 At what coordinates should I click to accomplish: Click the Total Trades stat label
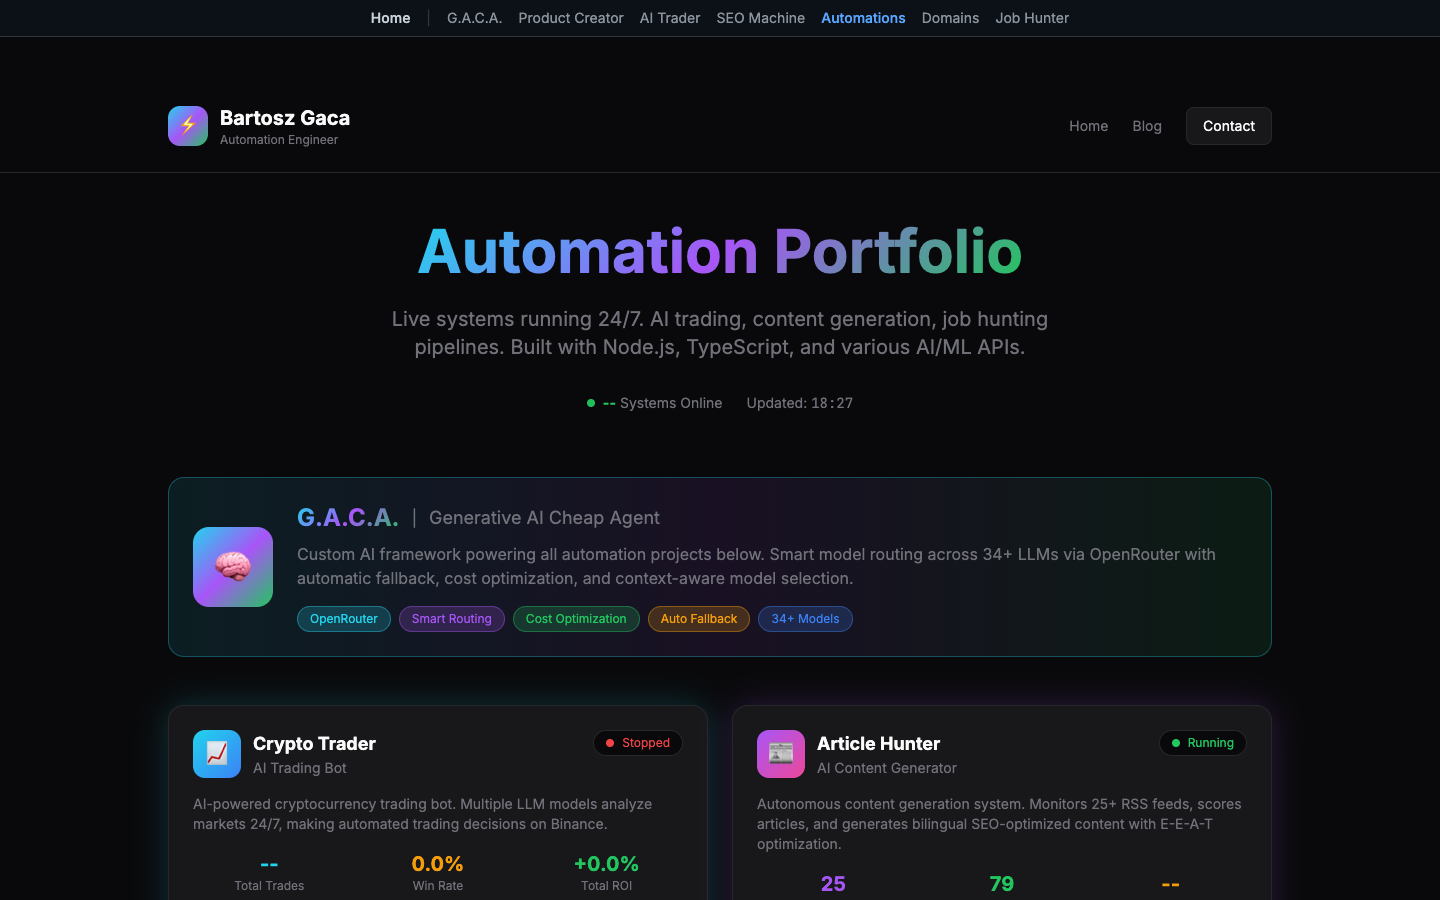point(269,886)
